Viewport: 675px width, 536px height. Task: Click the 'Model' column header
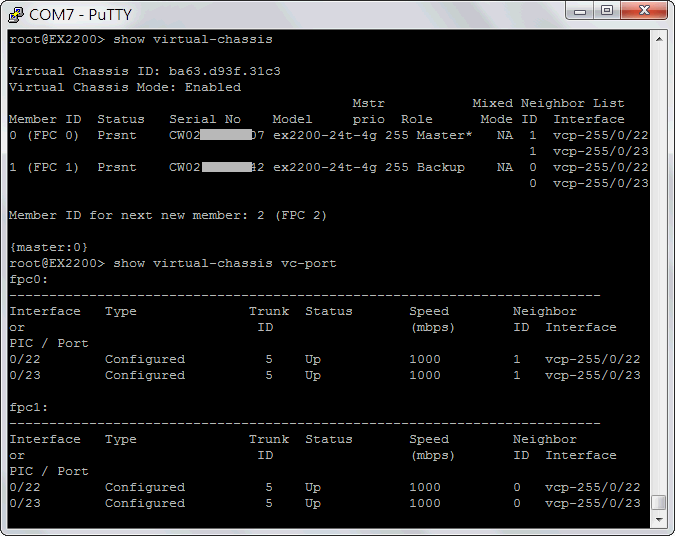pyautogui.click(x=292, y=119)
